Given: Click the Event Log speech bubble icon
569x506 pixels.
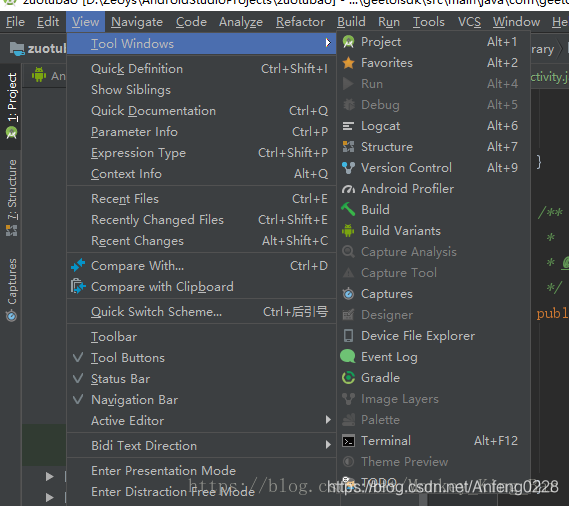Looking at the screenshot, I should pyautogui.click(x=348, y=356).
